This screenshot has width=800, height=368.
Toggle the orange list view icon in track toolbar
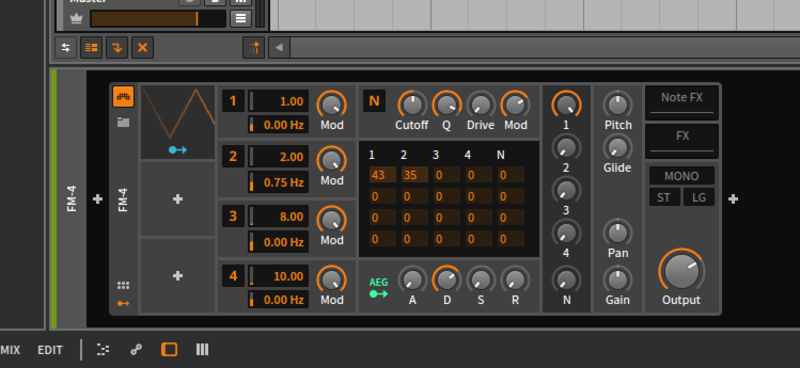(x=91, y=48)
